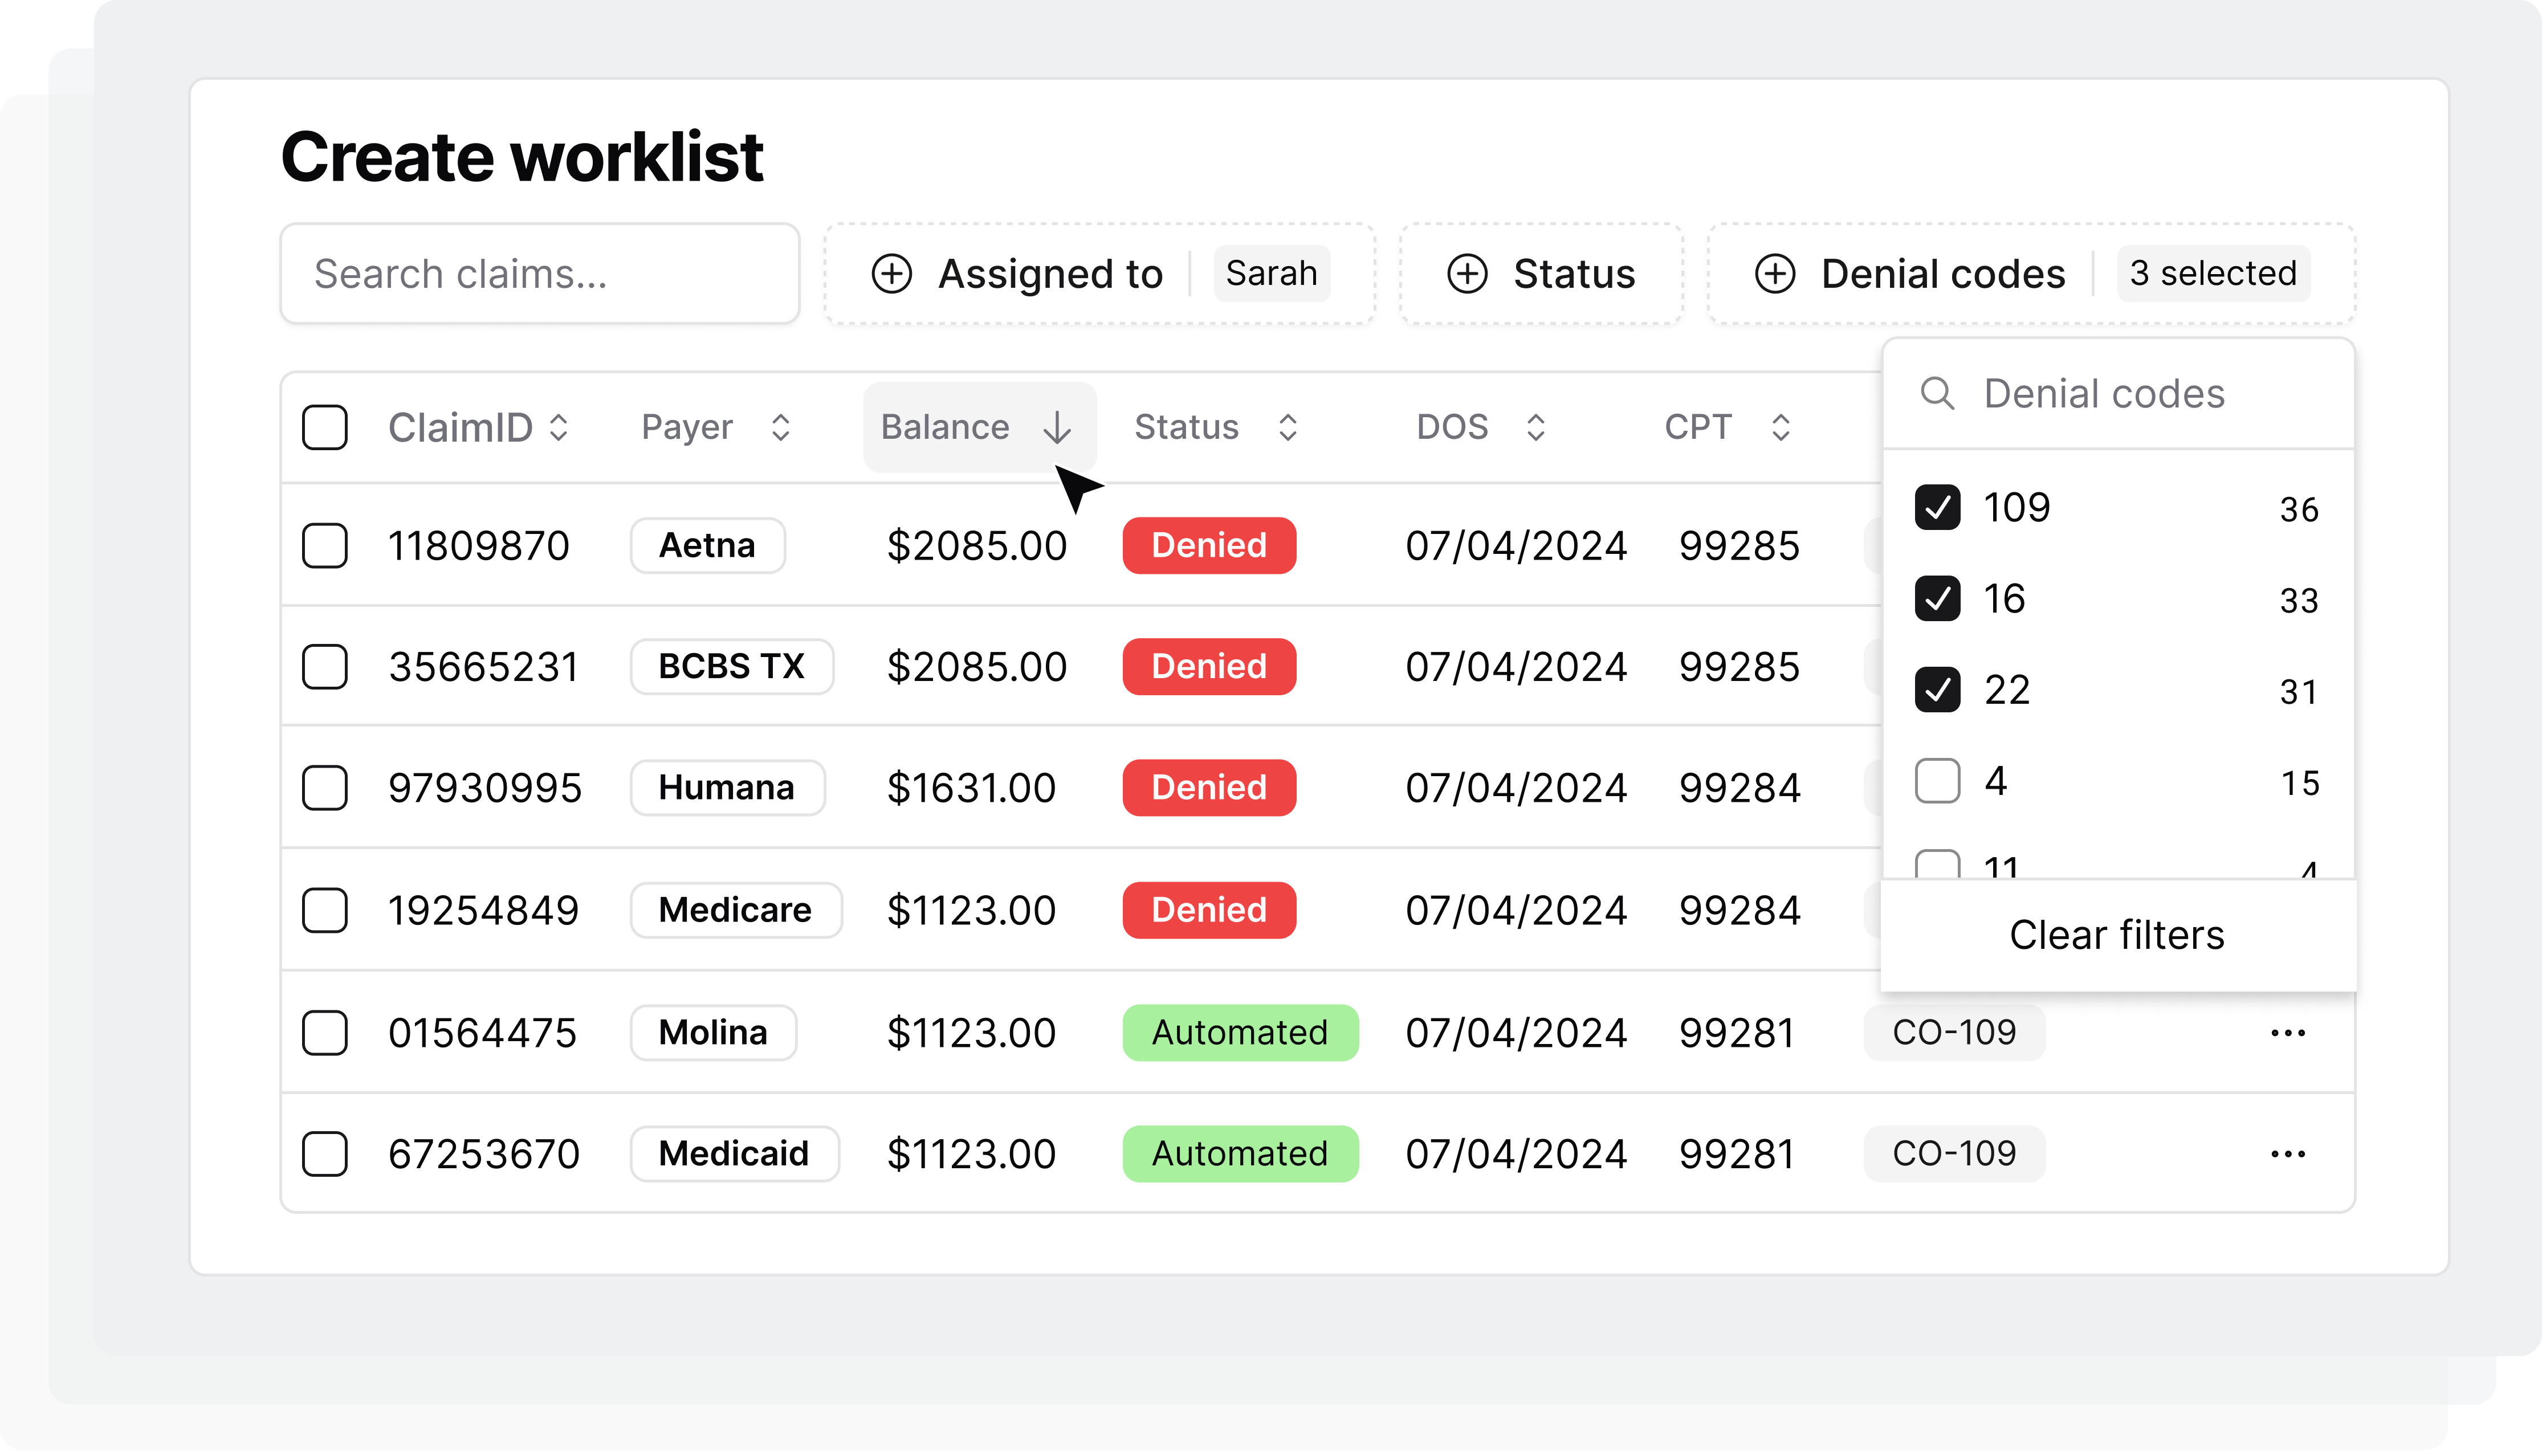2542x1456 pixels.
Task: Open three-dot menu for claim 01564475
Action: pos(2287,1032)
